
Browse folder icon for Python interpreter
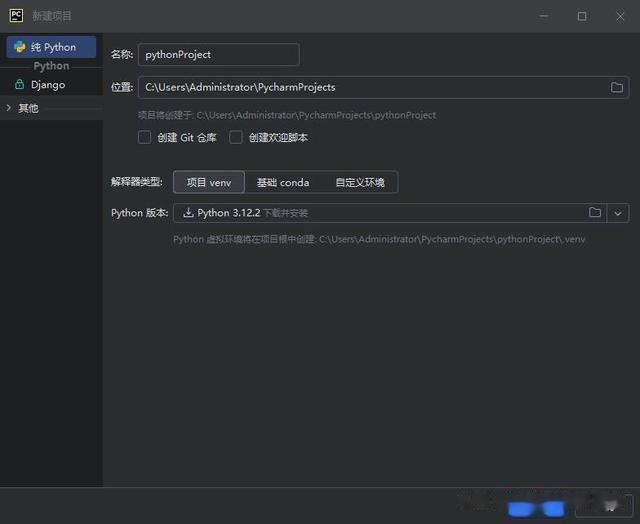pyautogui.click(x=595, y=212)
